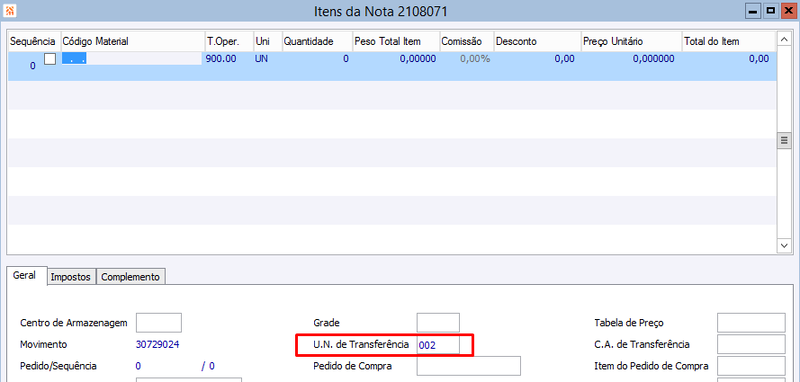
Task: Focus the Grade input field
Action: pyautogui.click(x=438, y=323)
